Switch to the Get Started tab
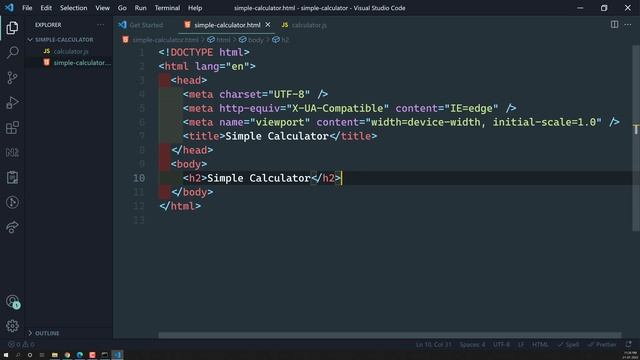Screen dimensions: 640x360 click(x=142, y=25)
